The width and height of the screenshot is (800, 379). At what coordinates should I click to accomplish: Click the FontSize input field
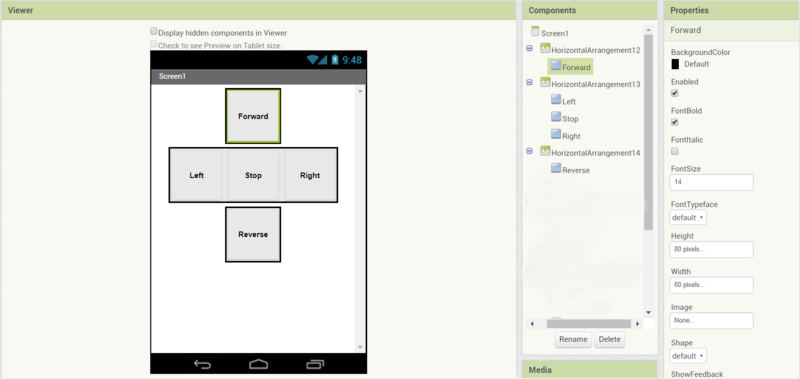[712, 182]
